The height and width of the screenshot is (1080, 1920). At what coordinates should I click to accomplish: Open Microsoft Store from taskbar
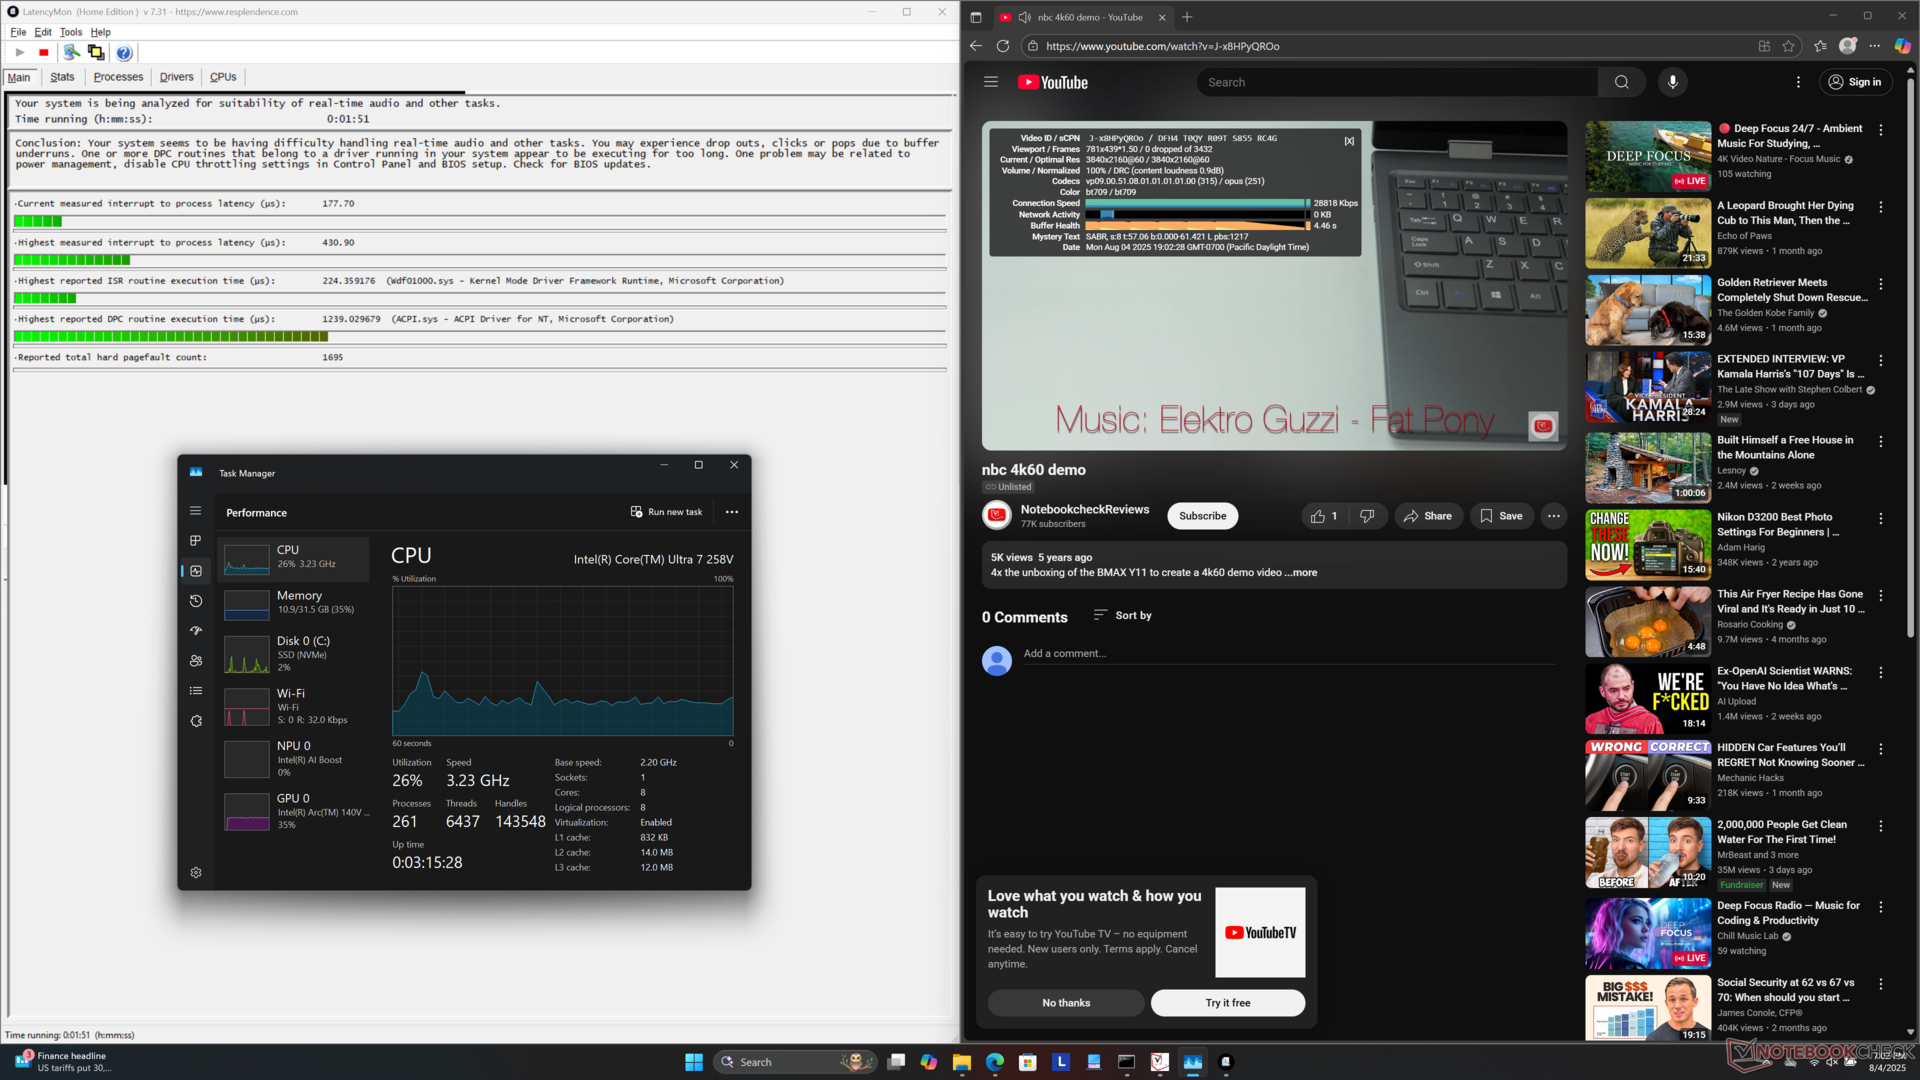1028,1062
